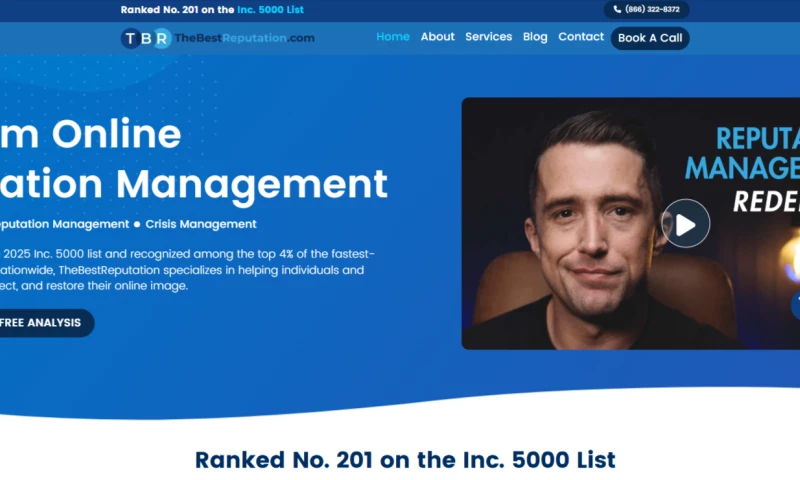Image resolution: width=800 pixels, height=480 pixels.
Task: Click the Book A Call button
Action: (649, 38)
